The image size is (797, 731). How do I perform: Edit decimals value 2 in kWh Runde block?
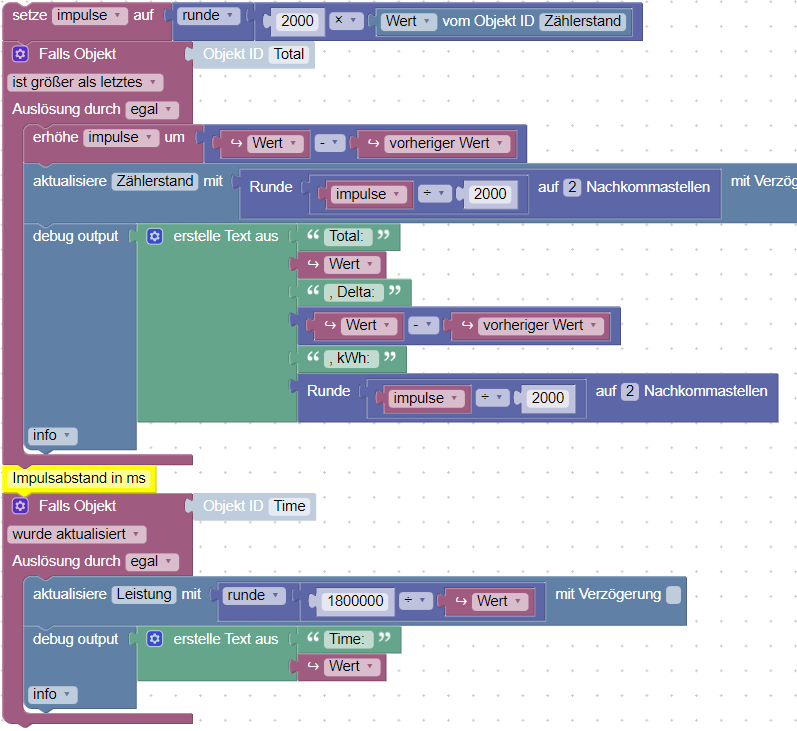pyautogui.click(x=630, y=391)
